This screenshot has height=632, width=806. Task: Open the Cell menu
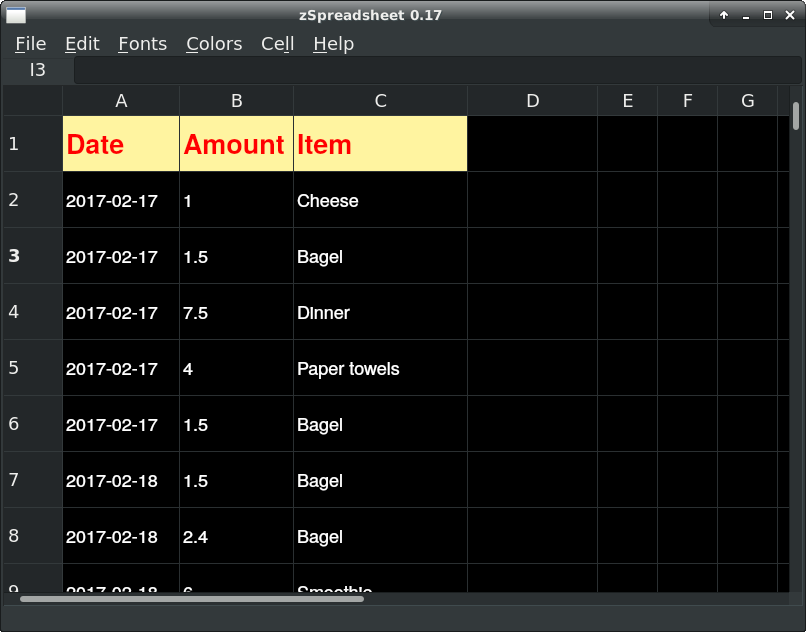pos(278,44)
